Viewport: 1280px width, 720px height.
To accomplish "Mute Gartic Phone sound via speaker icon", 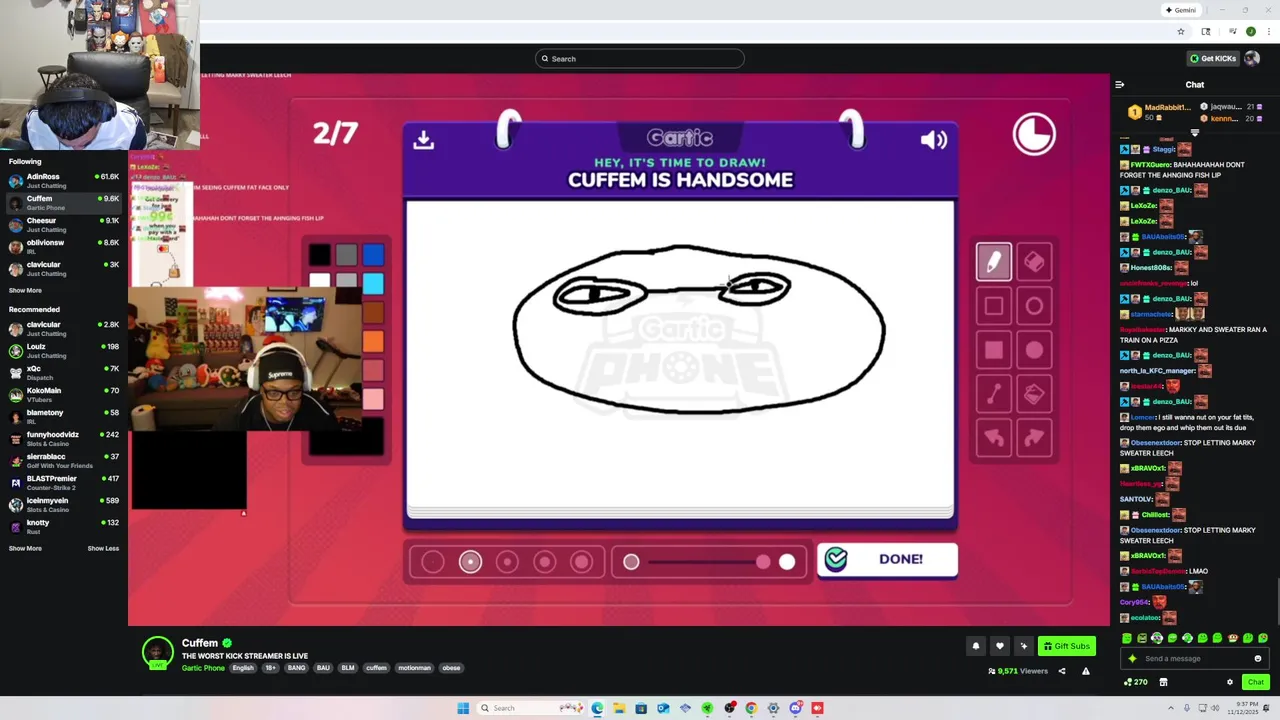I will coord(933,140).
